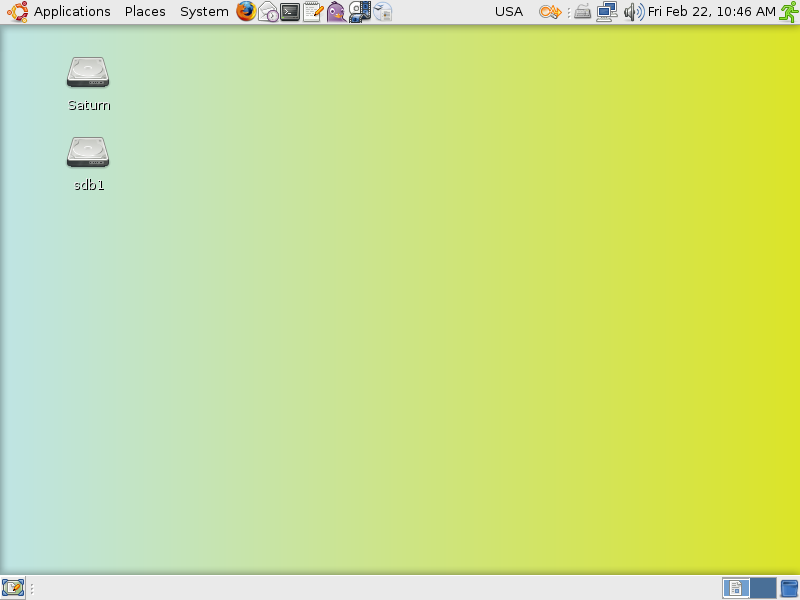Click the log out running man icon
This screenshot has height=600, width=800.
coord(789,12)
